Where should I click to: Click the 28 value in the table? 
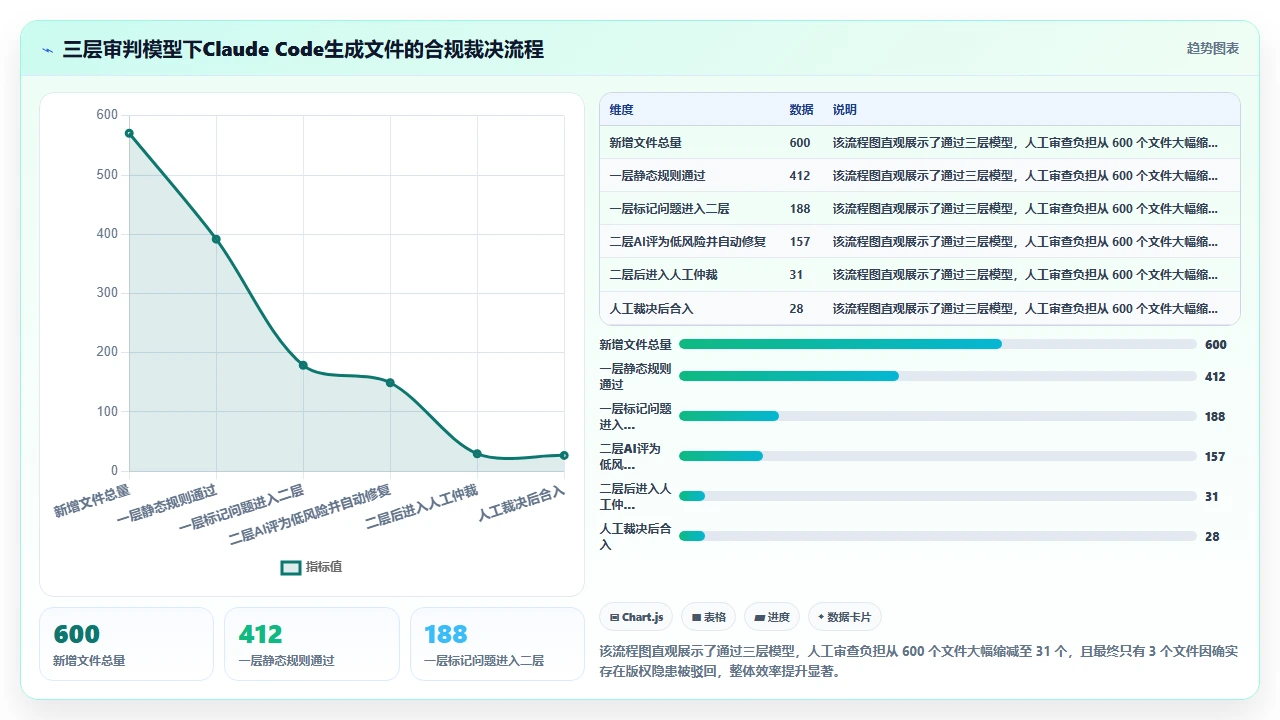click(796, 308)
